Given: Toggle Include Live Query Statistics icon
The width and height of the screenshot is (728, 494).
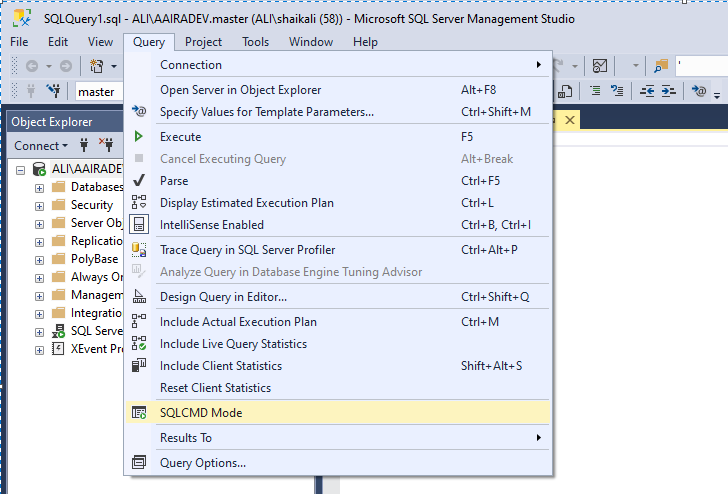Looking at the screenshot, I should pos(138,344).
